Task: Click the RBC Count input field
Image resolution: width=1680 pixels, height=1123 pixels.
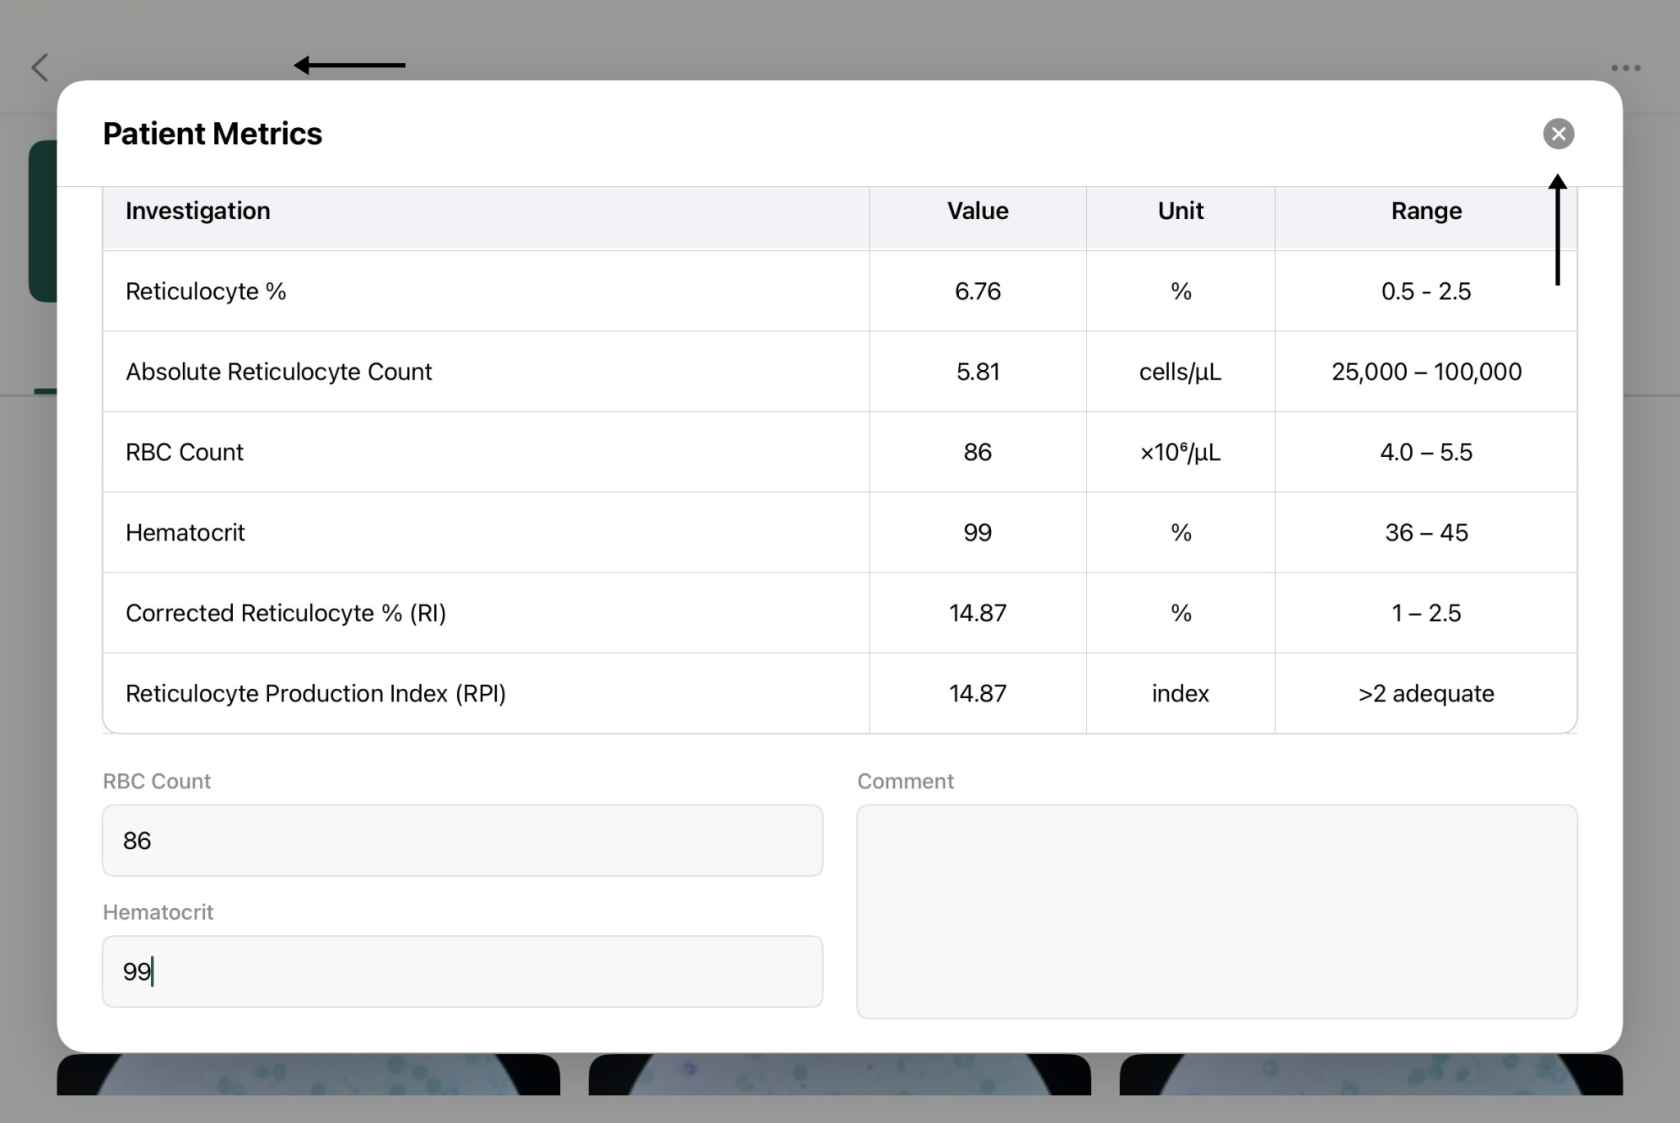Action: [462, 840]
